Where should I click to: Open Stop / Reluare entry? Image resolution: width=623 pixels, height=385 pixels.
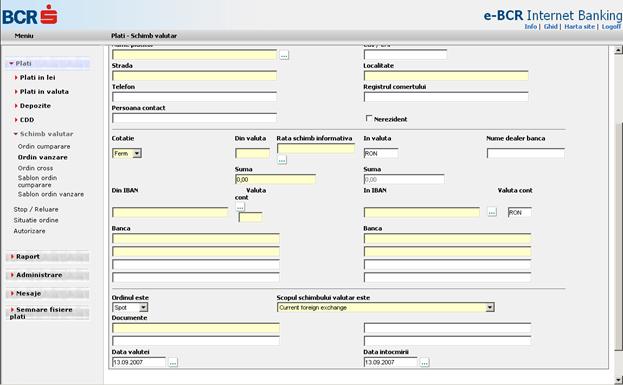click(36, 209)
